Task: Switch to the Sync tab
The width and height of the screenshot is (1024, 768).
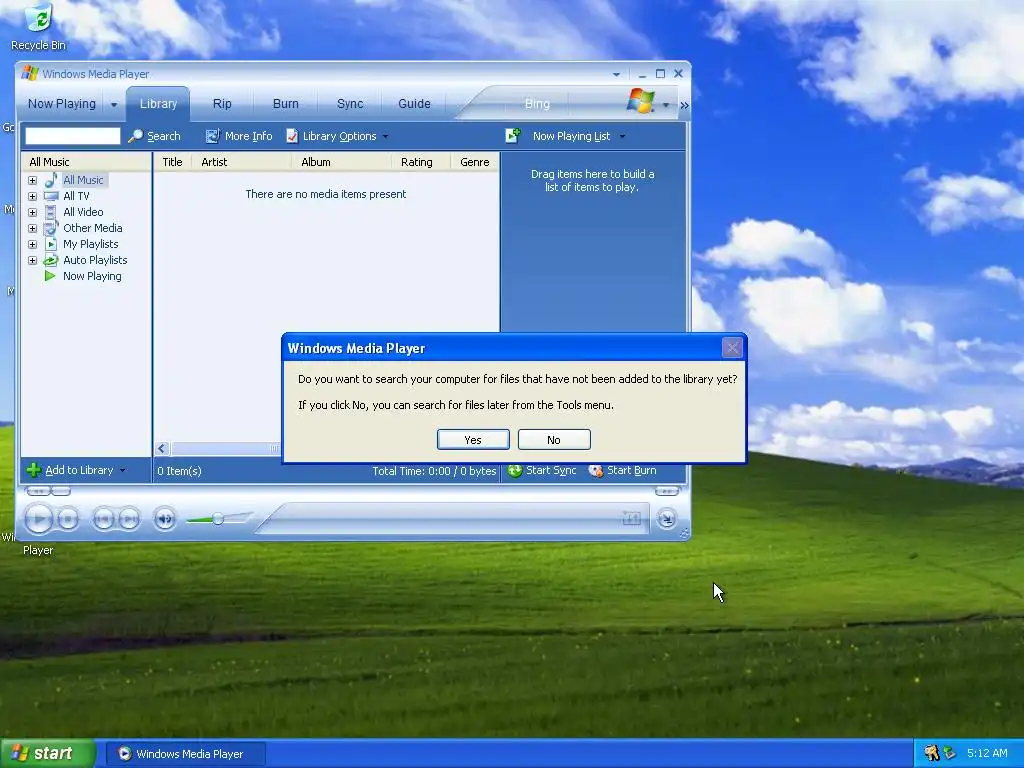Action: tap(350, 104)
